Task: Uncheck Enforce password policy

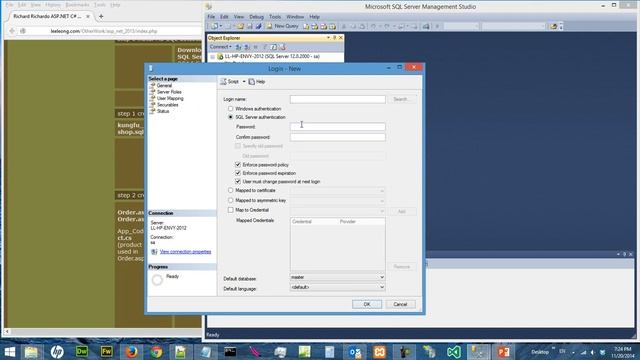Action: pos(238,164)
